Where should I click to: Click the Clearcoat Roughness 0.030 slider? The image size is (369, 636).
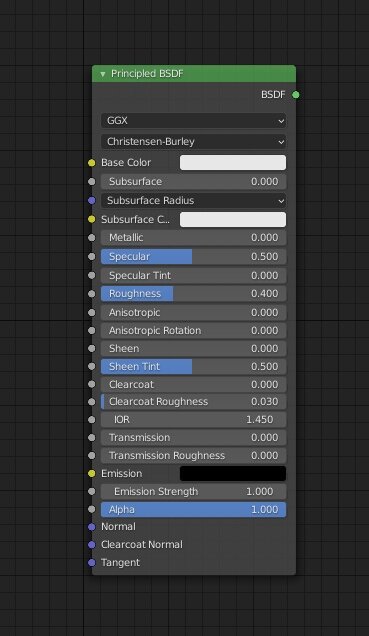point(193,402)
